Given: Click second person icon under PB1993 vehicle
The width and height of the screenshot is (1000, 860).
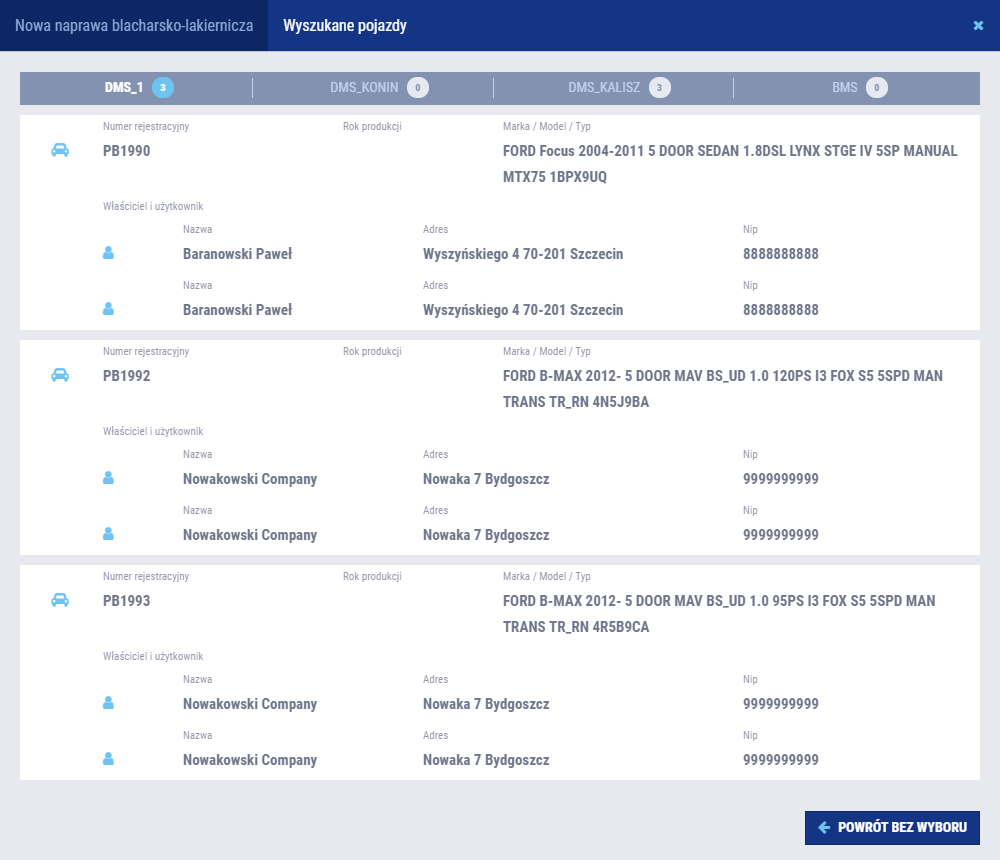Looking at the screenshot, I should pyautogui.click(x=108, y=760).
